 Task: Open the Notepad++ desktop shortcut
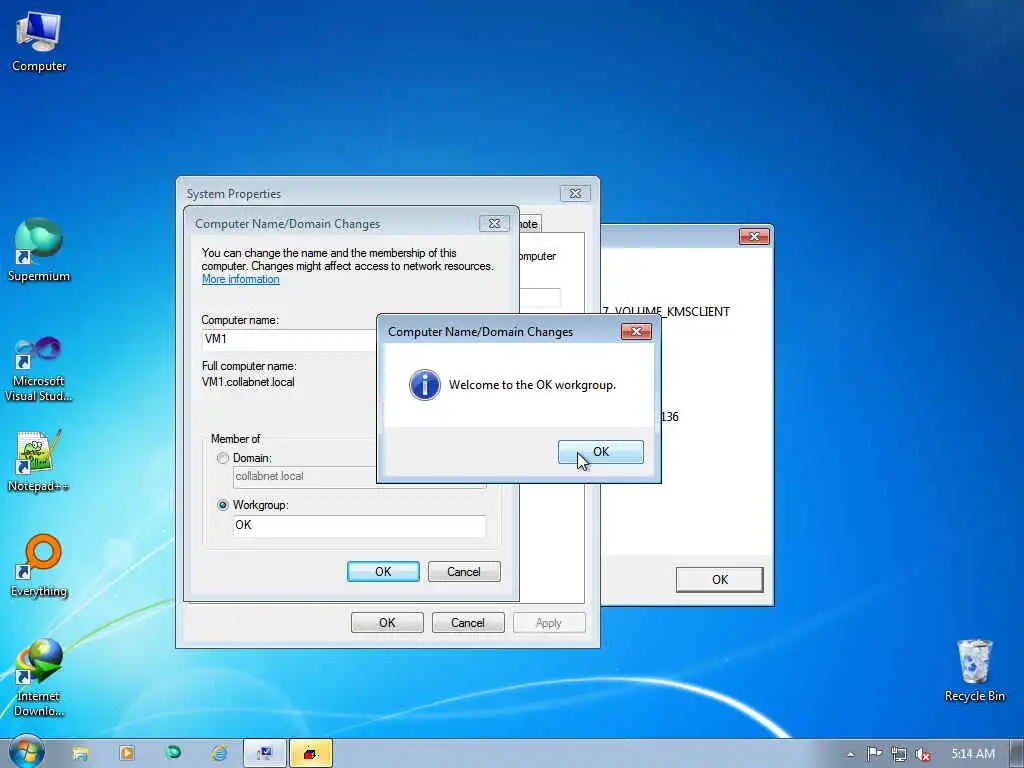(39, 460)
